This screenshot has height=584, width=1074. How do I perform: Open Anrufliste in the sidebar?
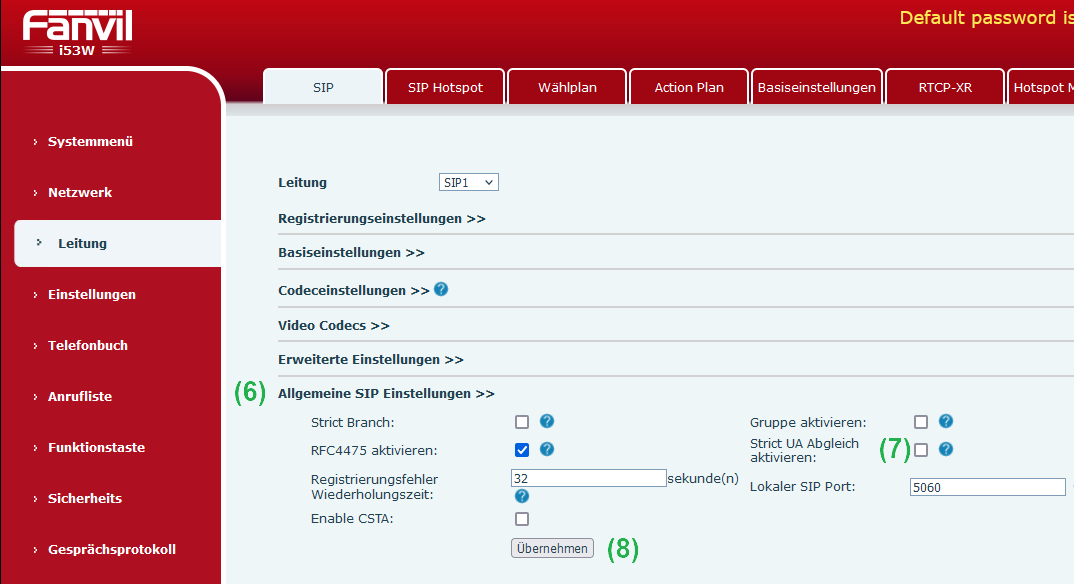click(79, 396)
